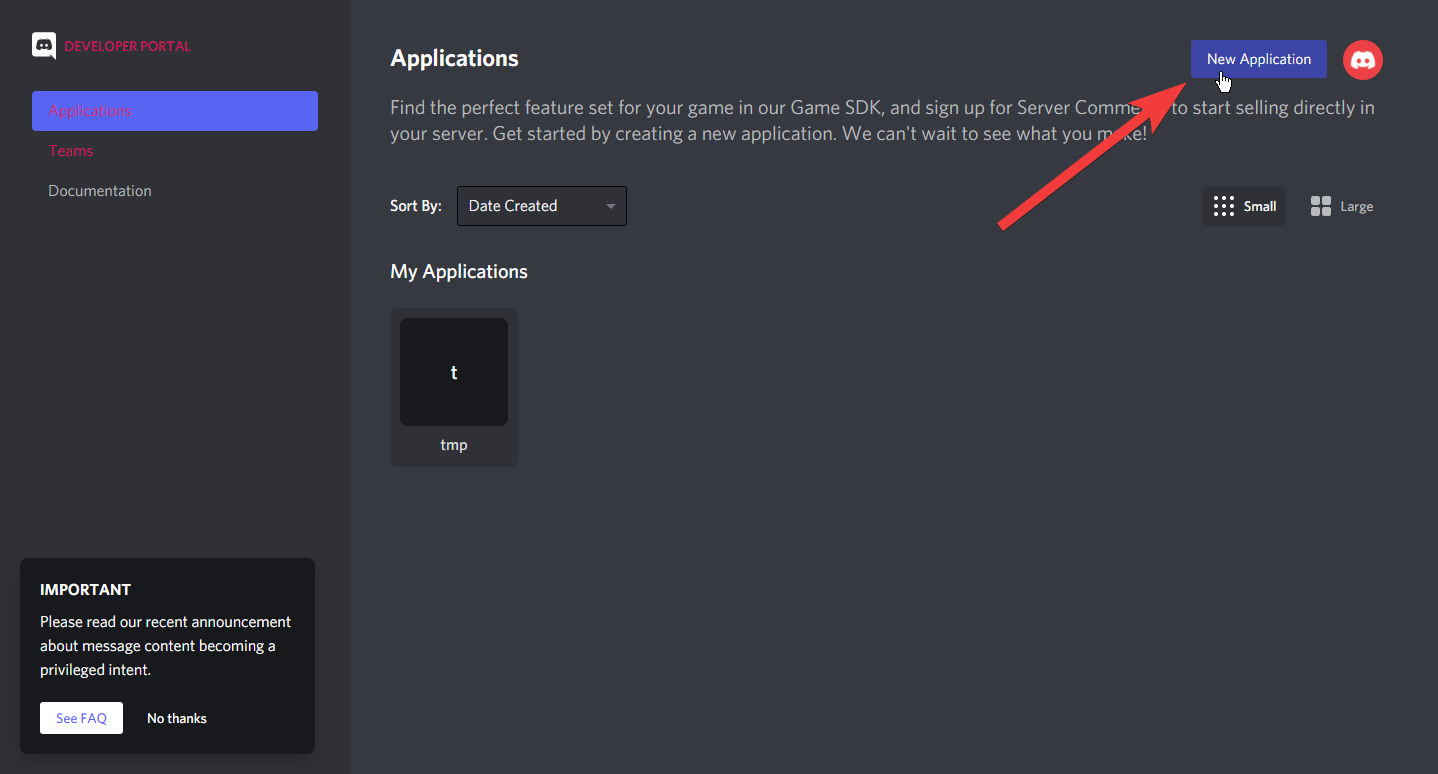Click the Sort By label text
This screenshot has height=774, width=1438.
pyautogui.click(x=415, y=206)
